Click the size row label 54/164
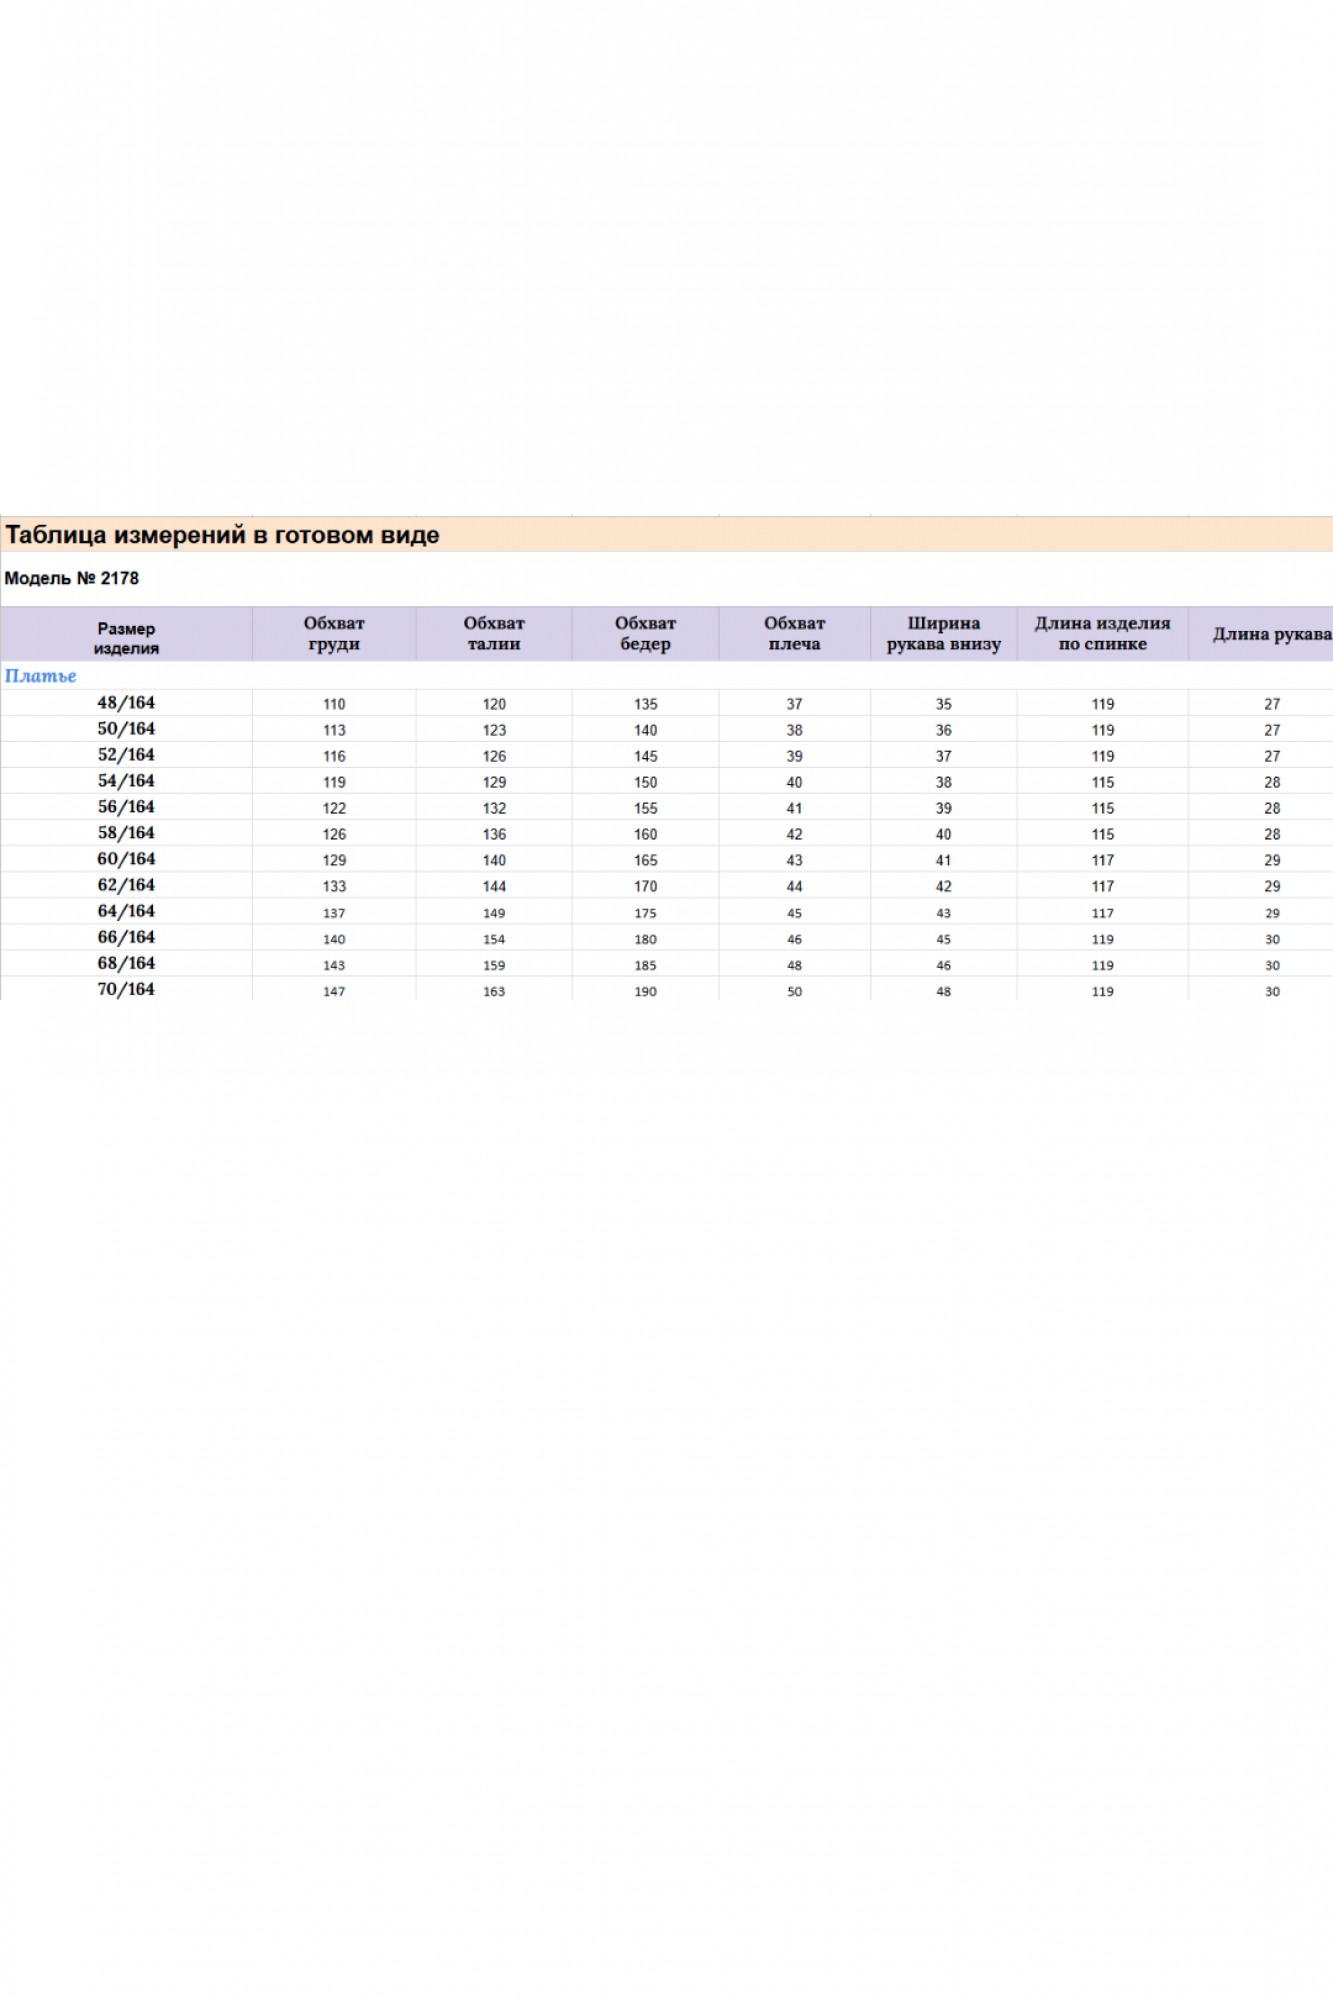The image size is (1333, 2000). 126,781
